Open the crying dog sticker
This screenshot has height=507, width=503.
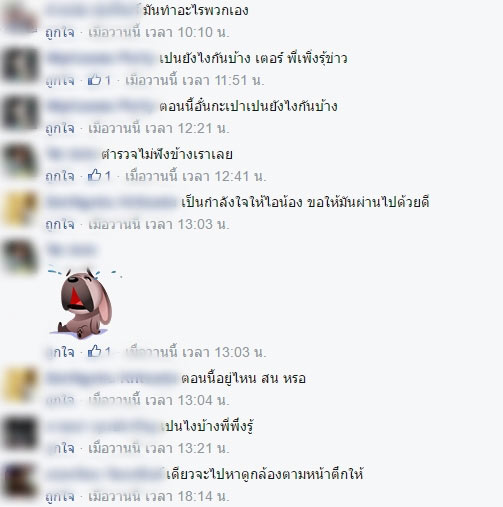[x=83, y=302]
